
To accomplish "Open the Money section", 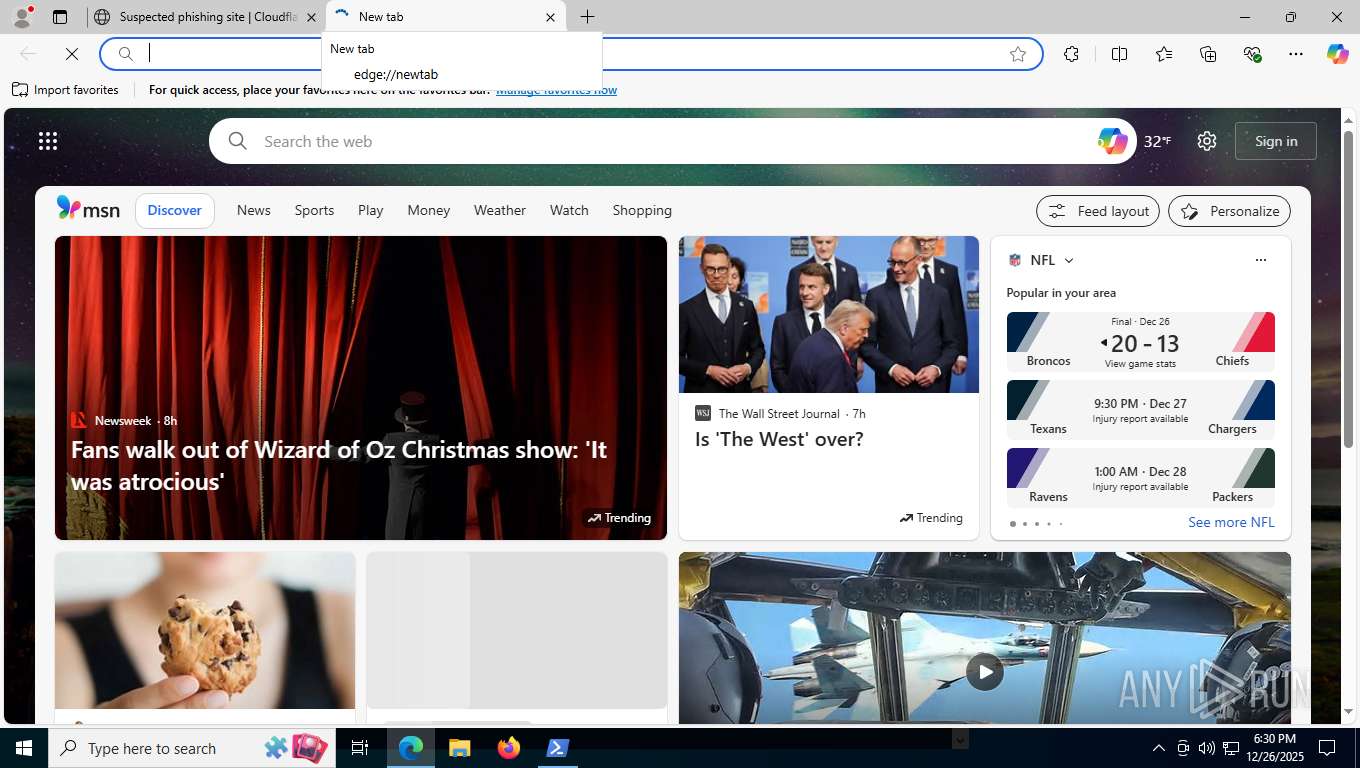I will [429, 210].
